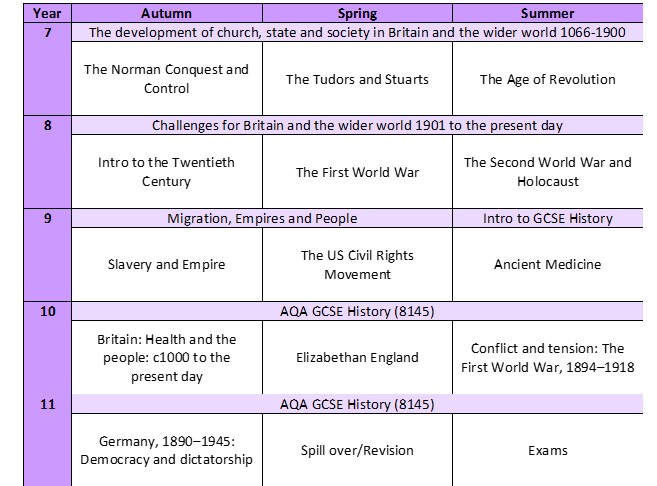The height and width of the screenshot is (486, 657).
Task: Select the Summer column header
Action: pos(548,13)
